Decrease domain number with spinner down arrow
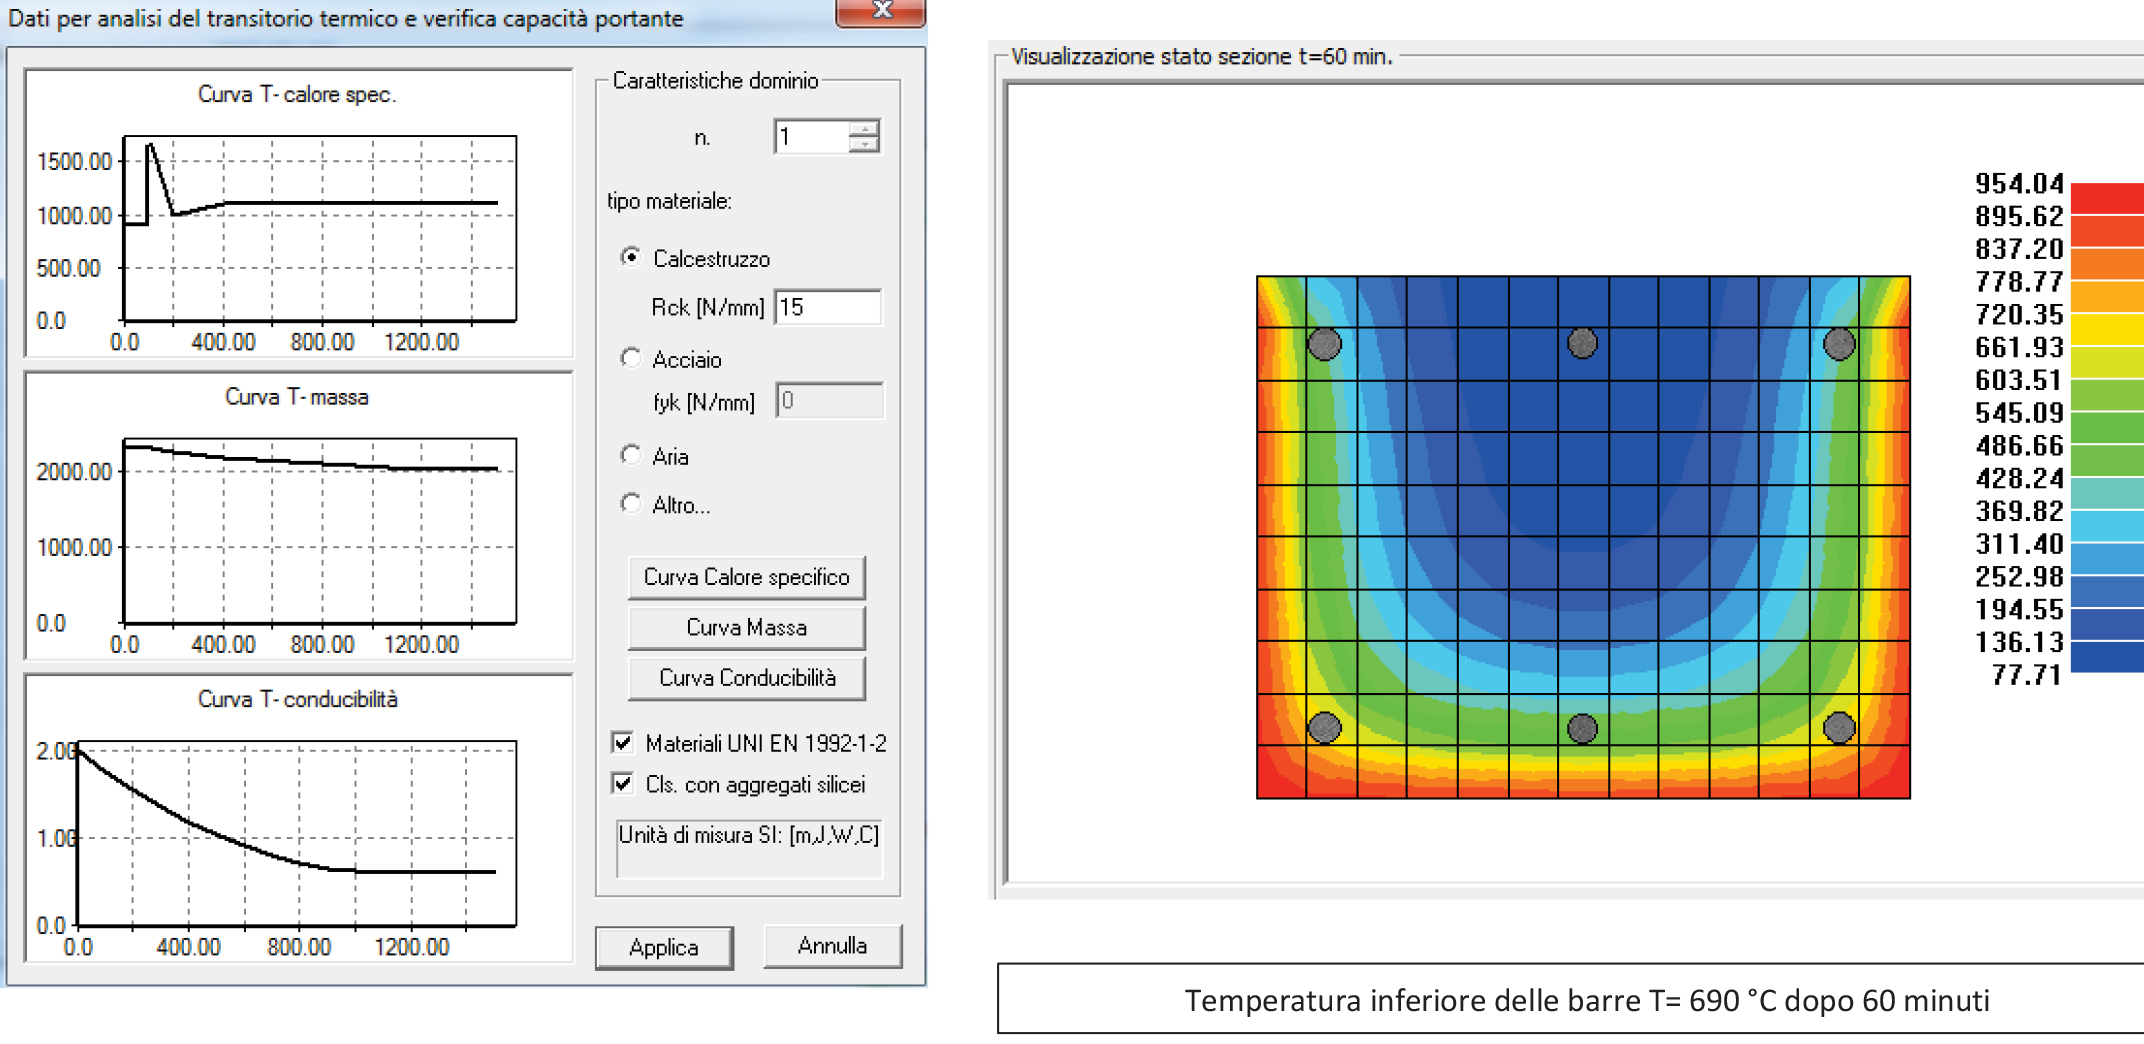This screenshot has height=1044, width=2144. click(864, 145)
